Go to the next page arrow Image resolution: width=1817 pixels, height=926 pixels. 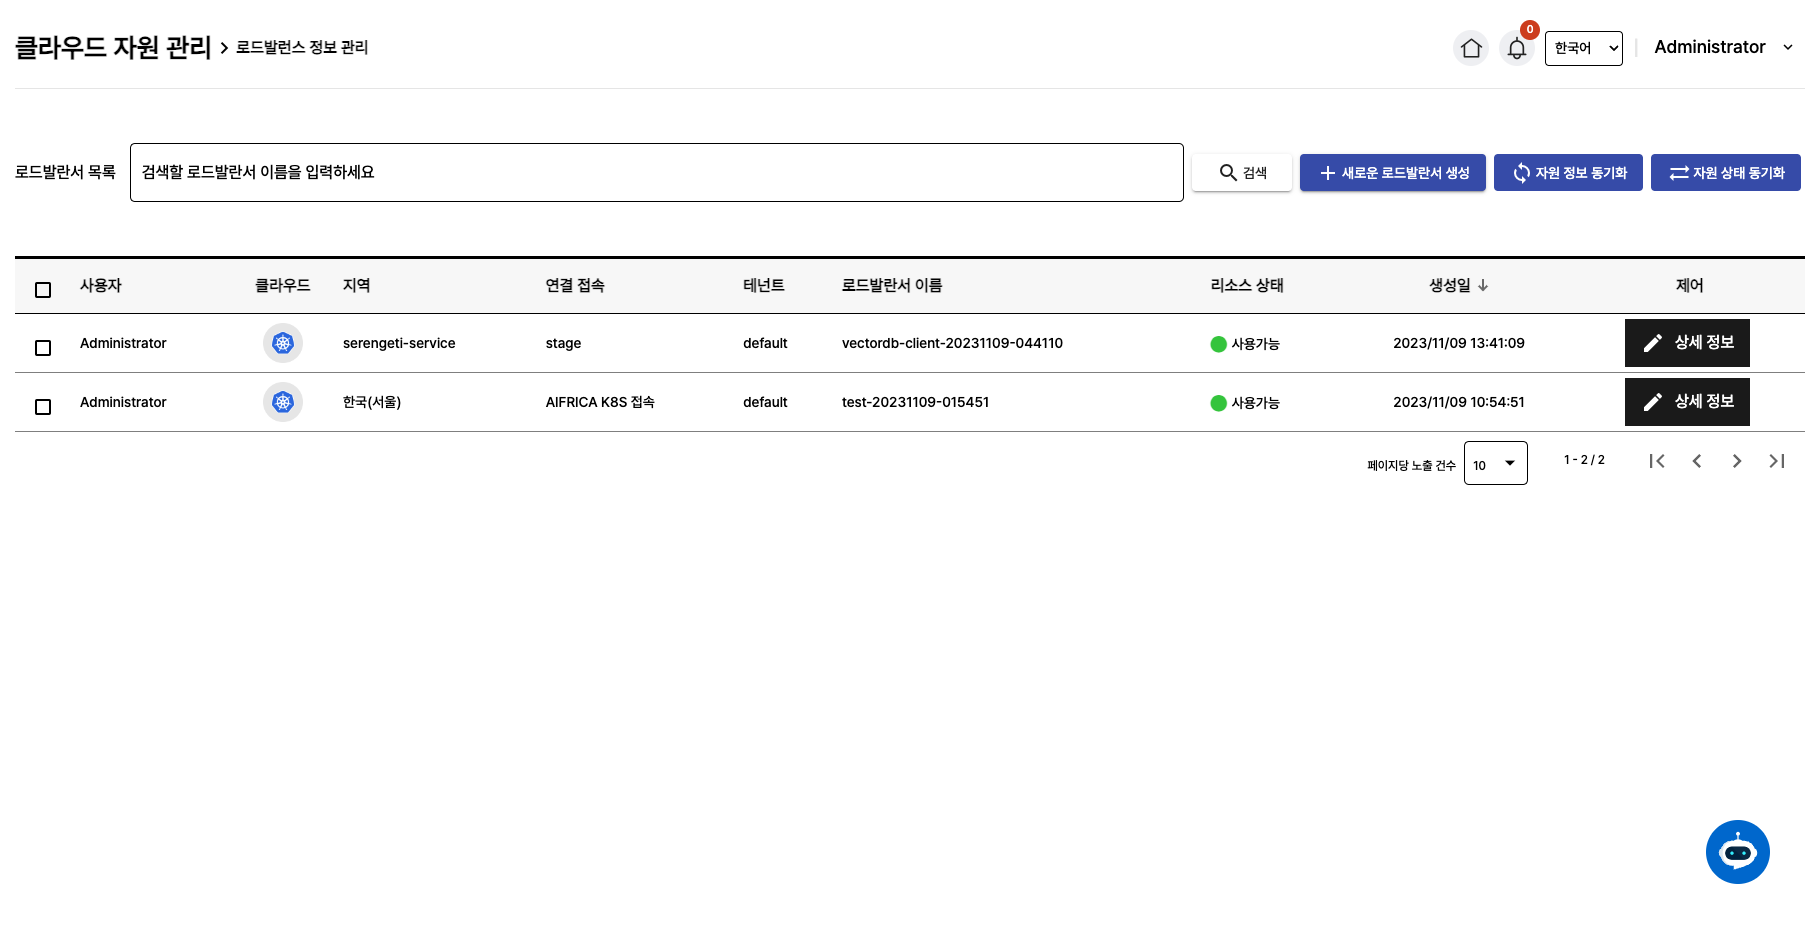[x=1736, y=461]
